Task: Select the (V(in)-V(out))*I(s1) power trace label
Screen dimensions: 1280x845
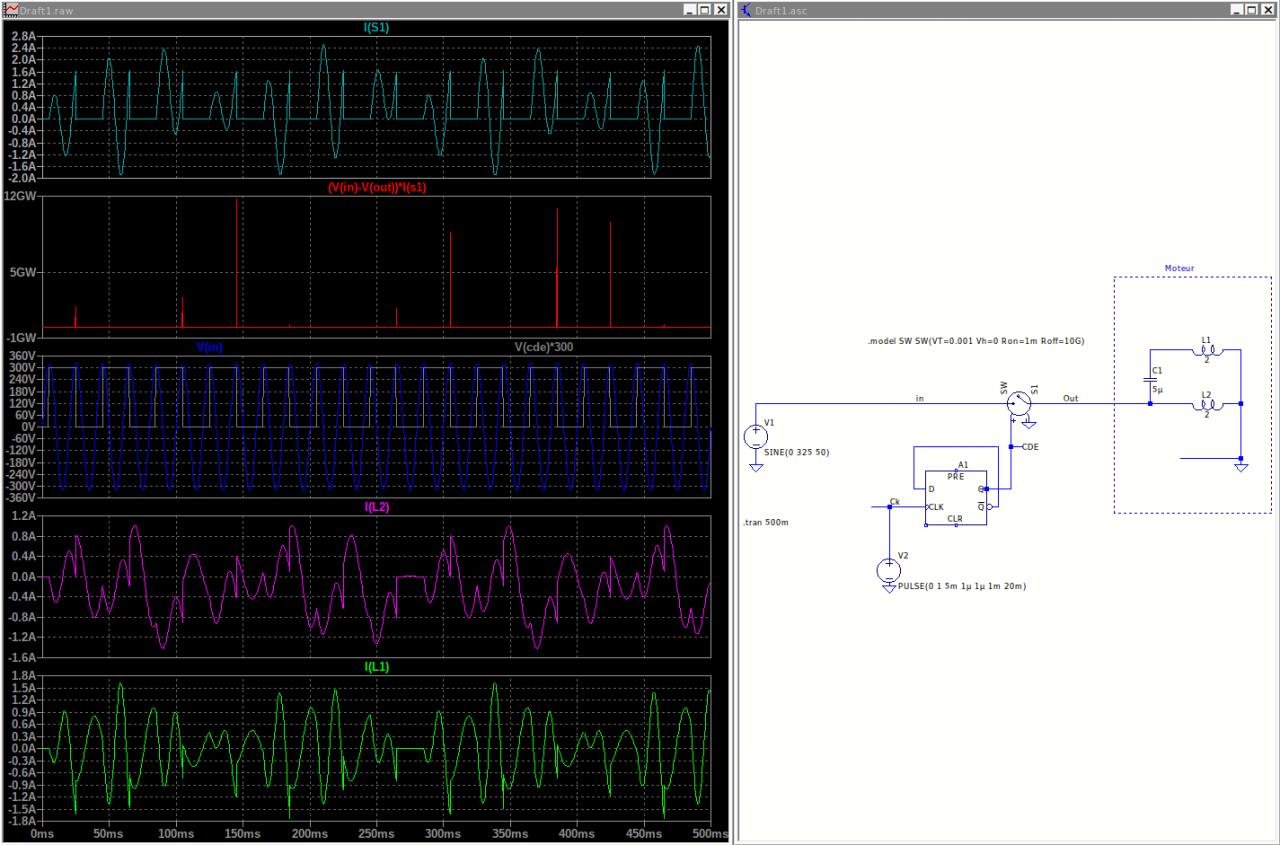Action: 376,187
